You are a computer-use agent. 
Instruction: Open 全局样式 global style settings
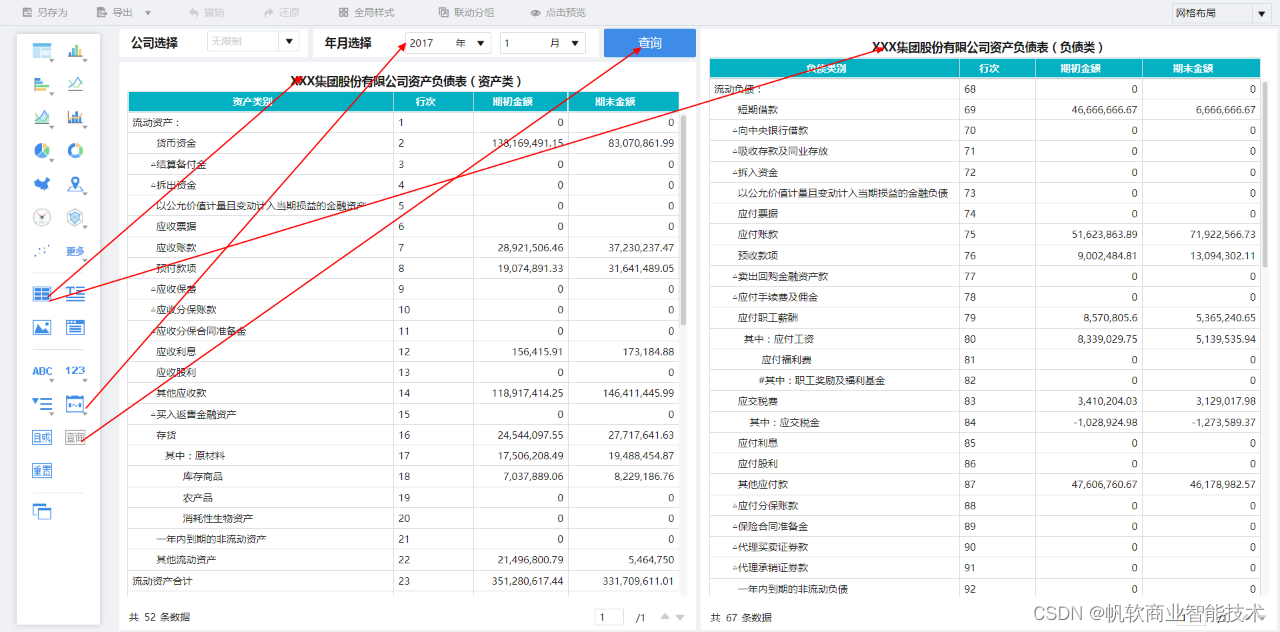366,13
